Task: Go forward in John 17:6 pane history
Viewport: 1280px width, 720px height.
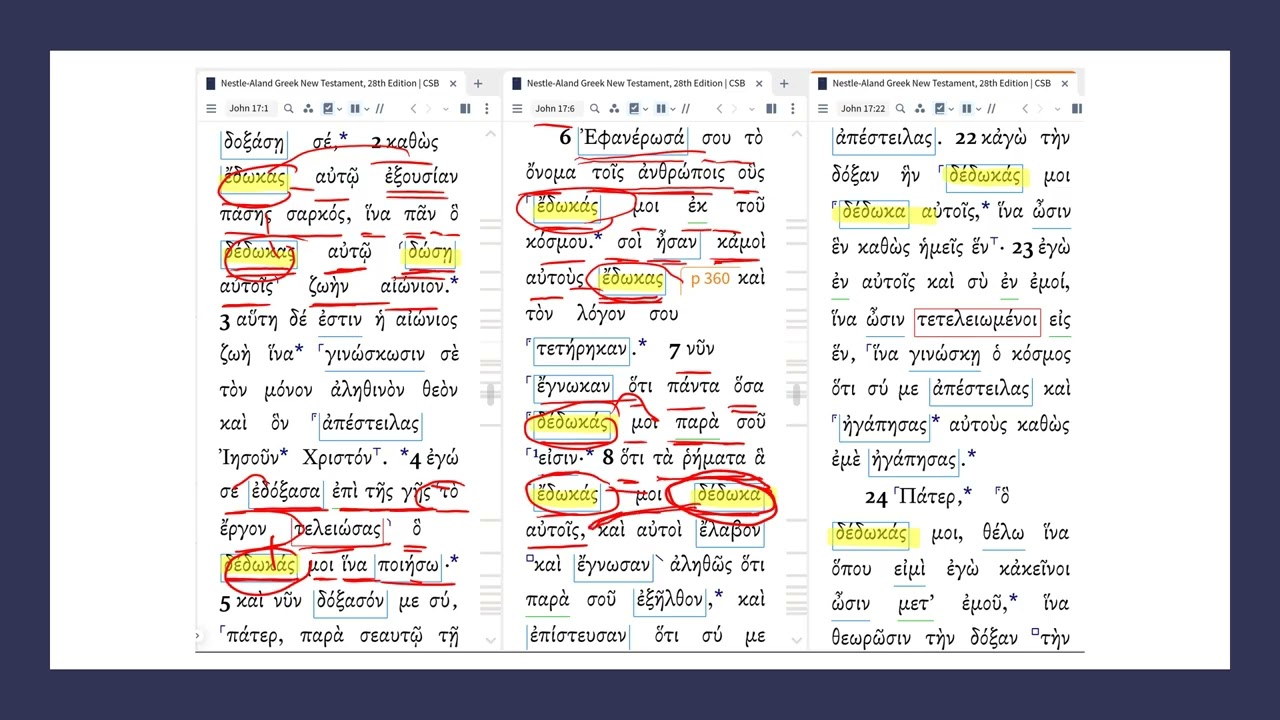Action: pyautogui.click(x=734, y=108)
